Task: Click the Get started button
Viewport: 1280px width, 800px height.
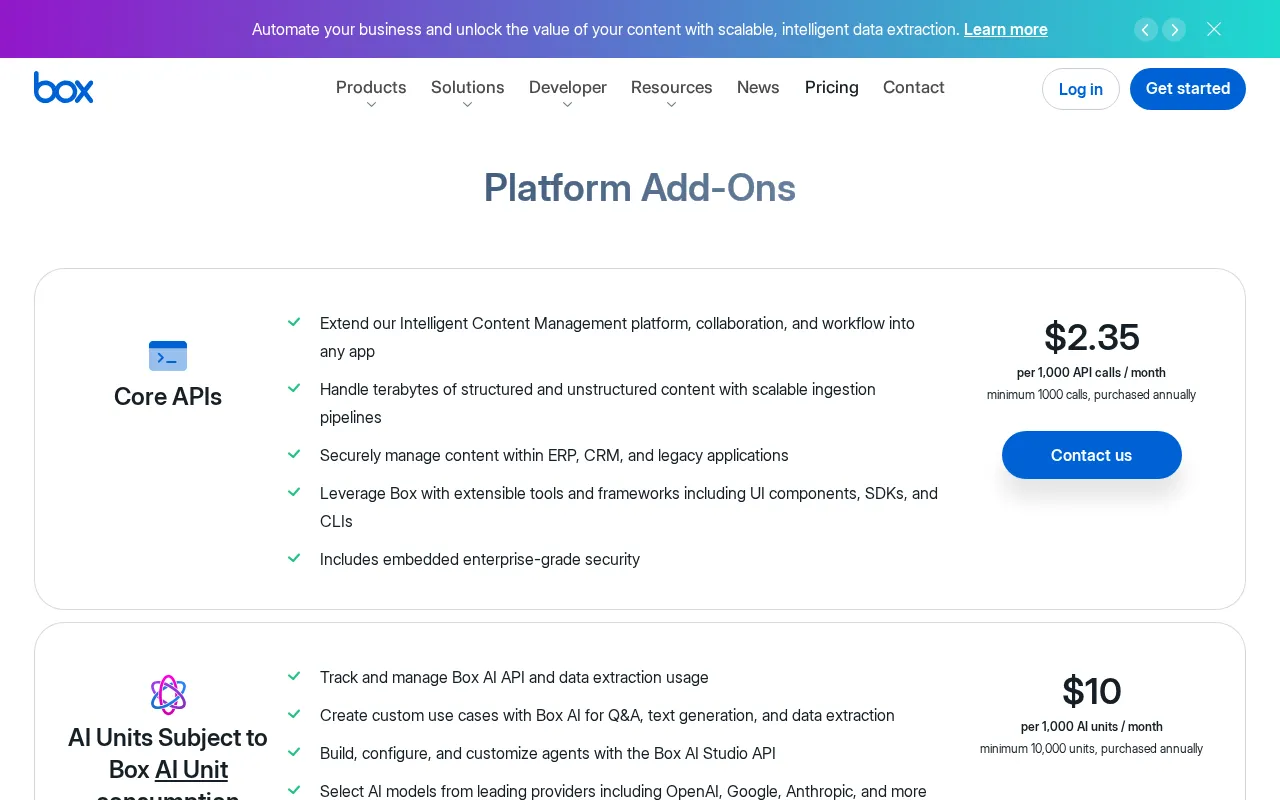Action: 1188,89
